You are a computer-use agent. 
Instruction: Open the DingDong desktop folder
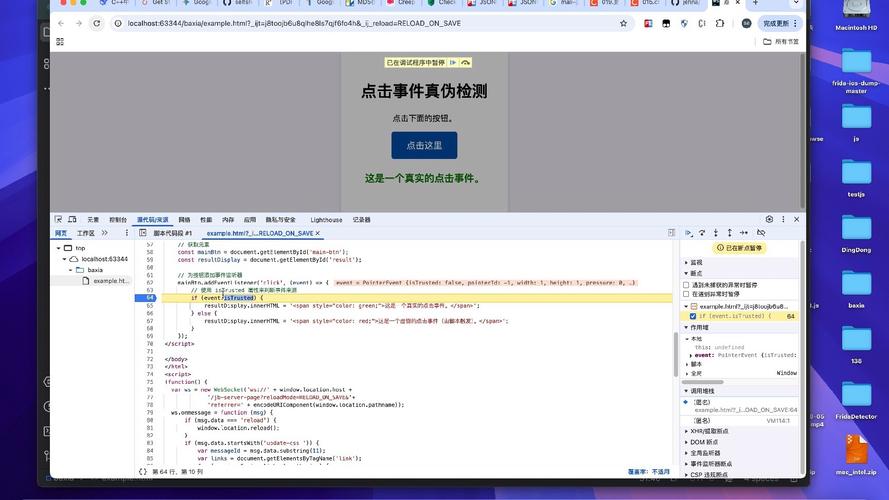(x=856, y=234)
